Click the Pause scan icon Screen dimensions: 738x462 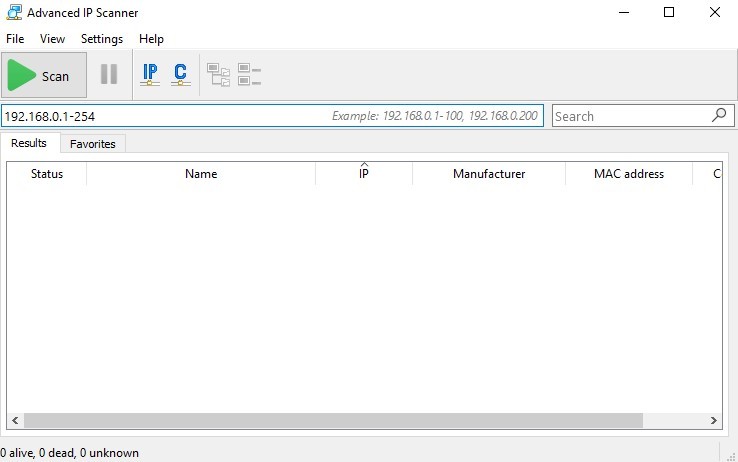(x=109, y=74)
